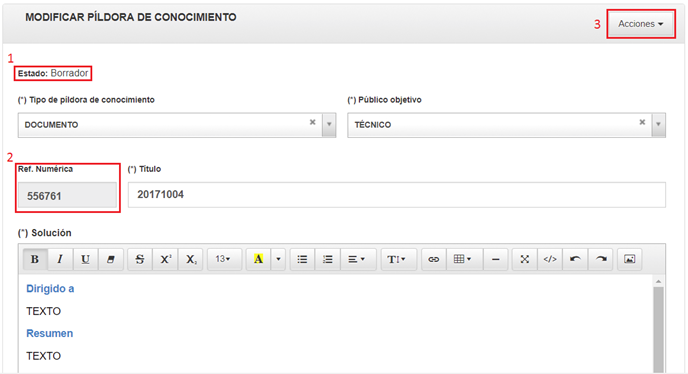688x374 pixels.
Task: Apply Underline formatting
Action: [85, 259]
